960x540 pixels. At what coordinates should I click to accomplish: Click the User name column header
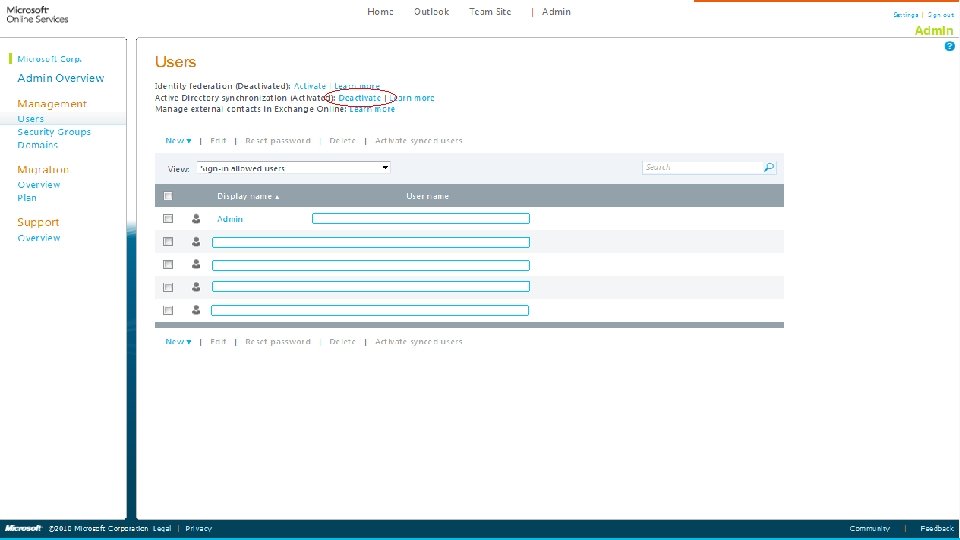pyautogui.click(x=427, y=197)
